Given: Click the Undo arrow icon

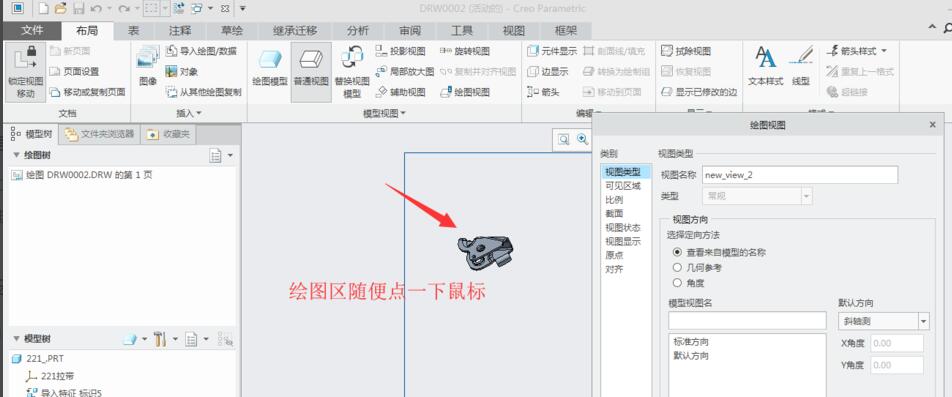Looking at the screenshot, I should click(x=97, y=8).
